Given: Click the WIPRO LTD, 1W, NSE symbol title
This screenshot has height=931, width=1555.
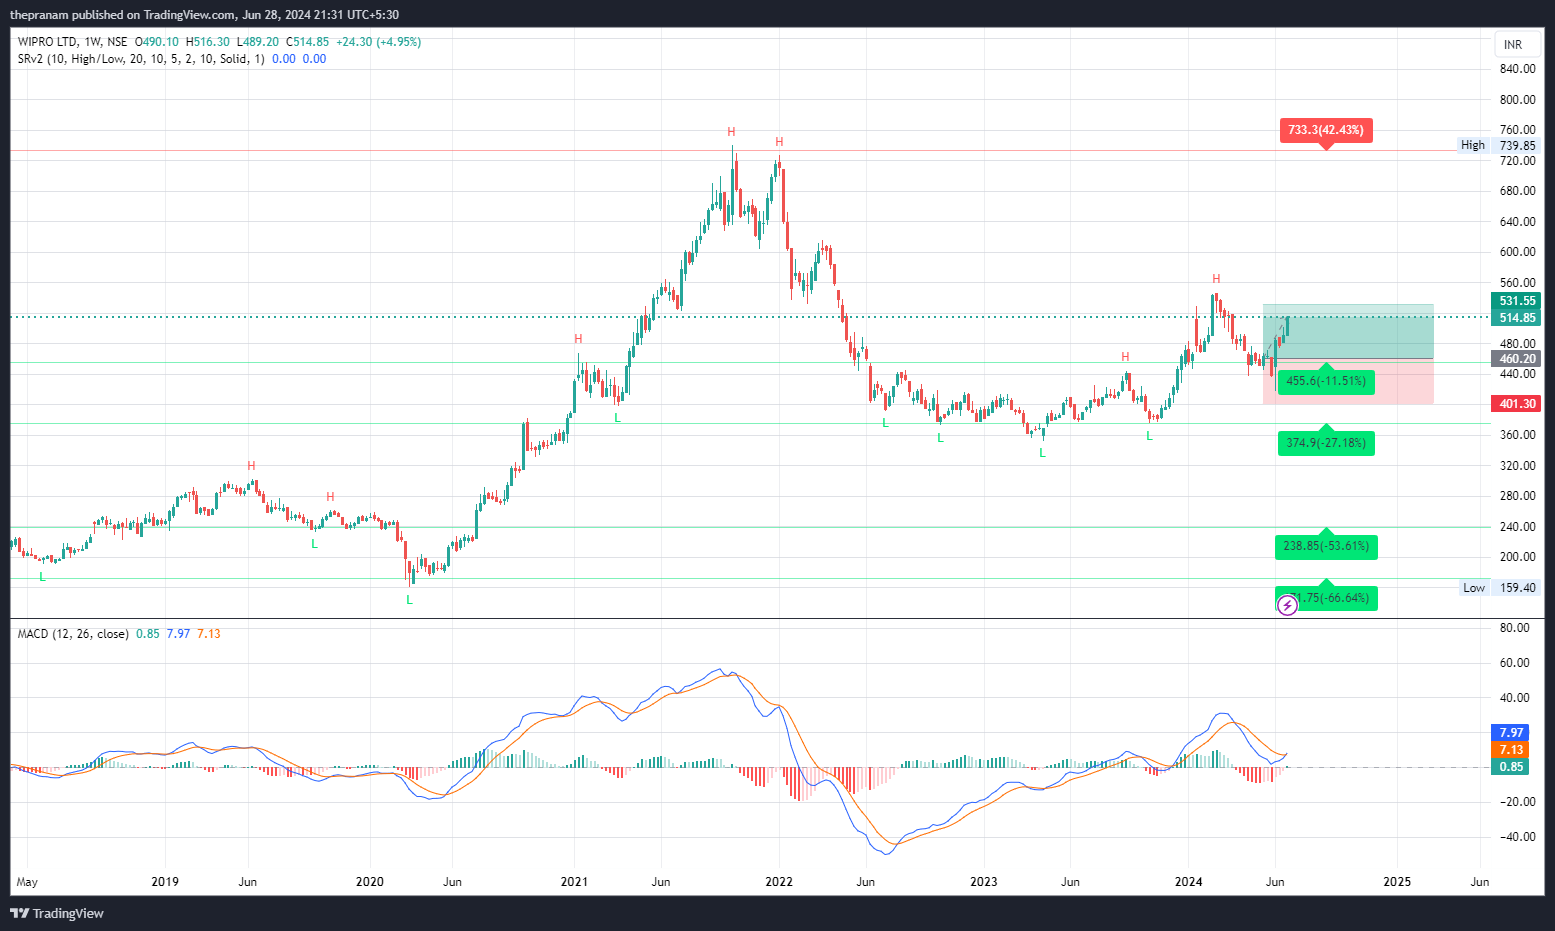Looking at the screenshot, I should point(72,42).
